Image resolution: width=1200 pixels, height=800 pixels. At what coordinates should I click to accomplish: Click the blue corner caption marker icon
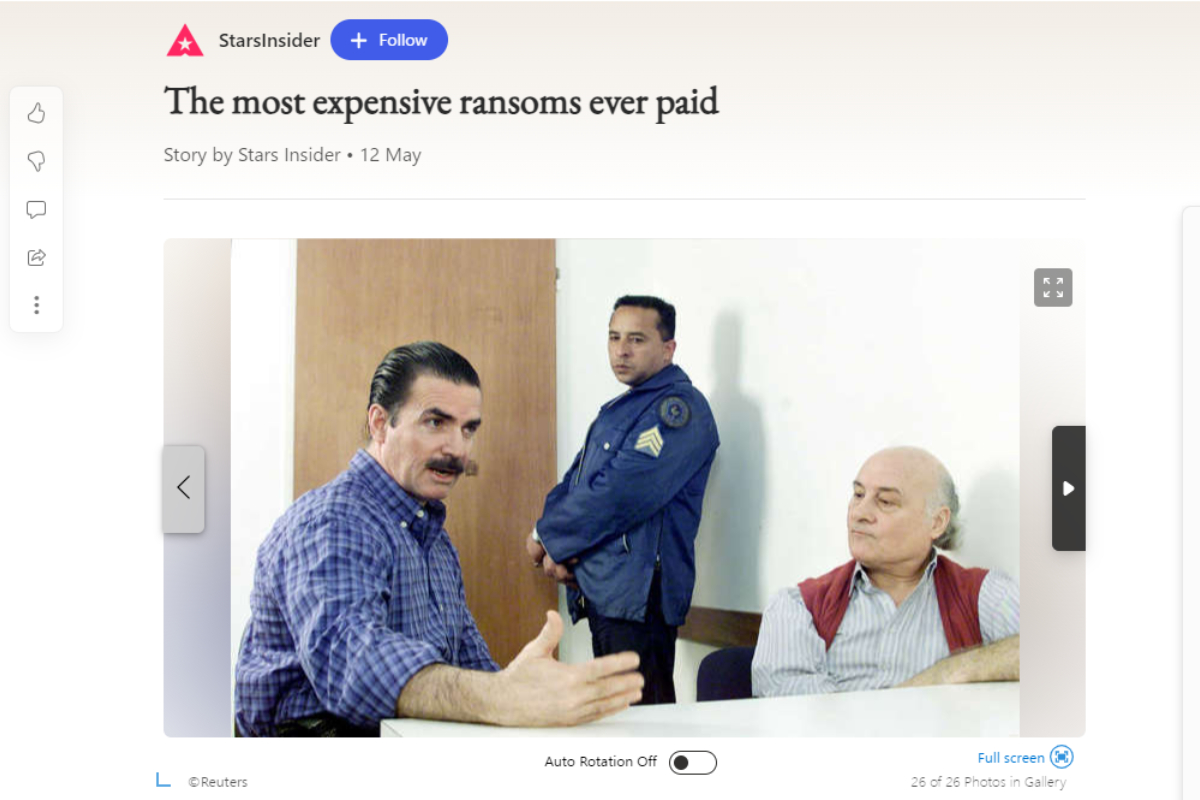[x=163, y=779]
